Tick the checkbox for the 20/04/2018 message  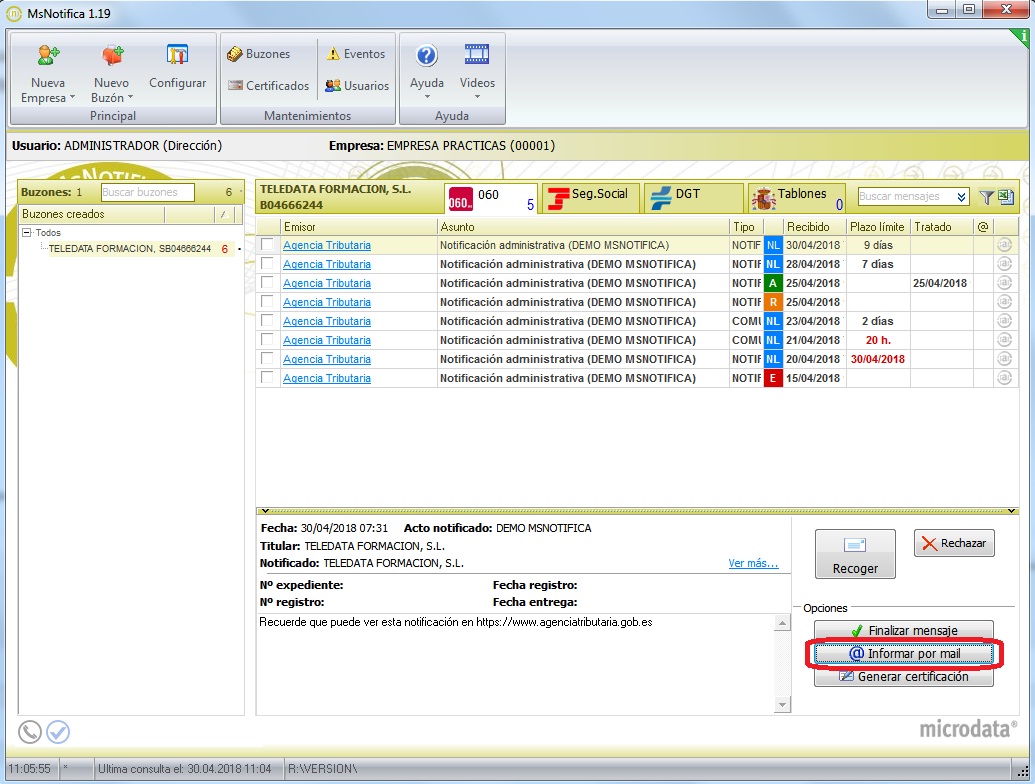click(267, 358)
